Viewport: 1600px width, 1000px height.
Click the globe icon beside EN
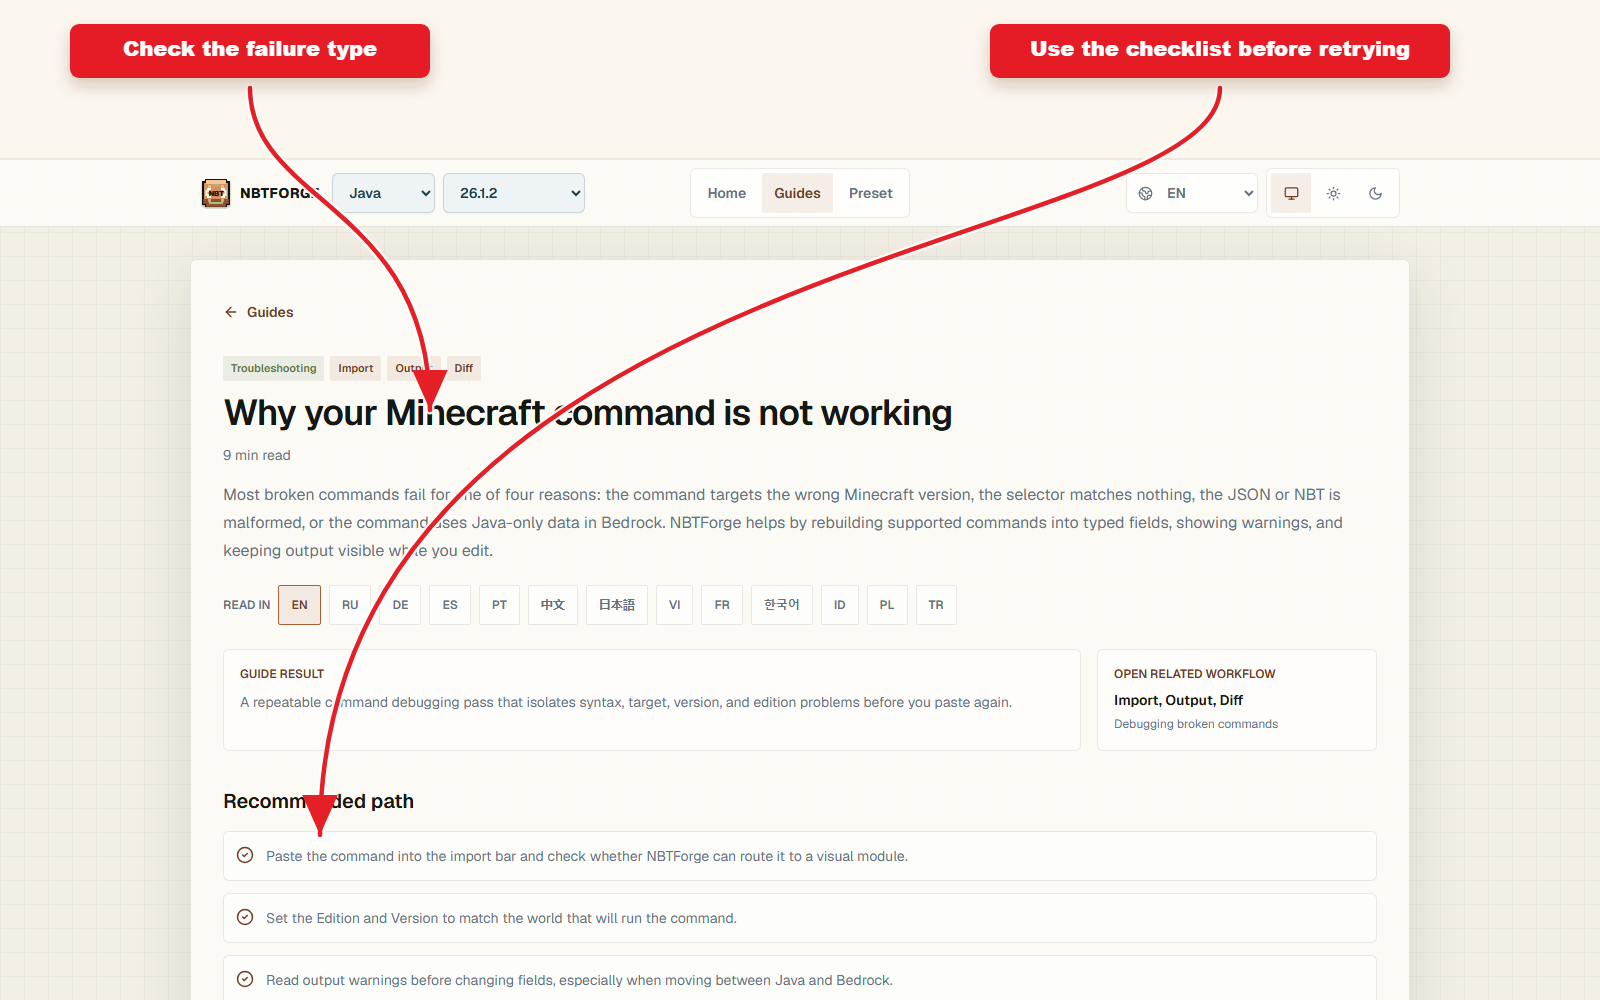pos(1146,193)
